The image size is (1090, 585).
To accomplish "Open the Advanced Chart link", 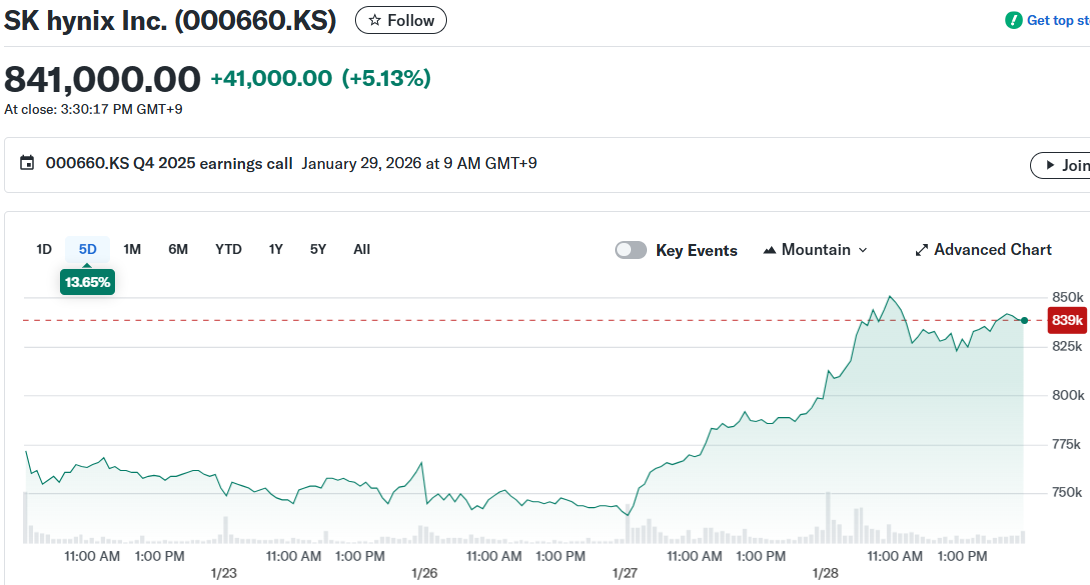I will tap(992, 250).
